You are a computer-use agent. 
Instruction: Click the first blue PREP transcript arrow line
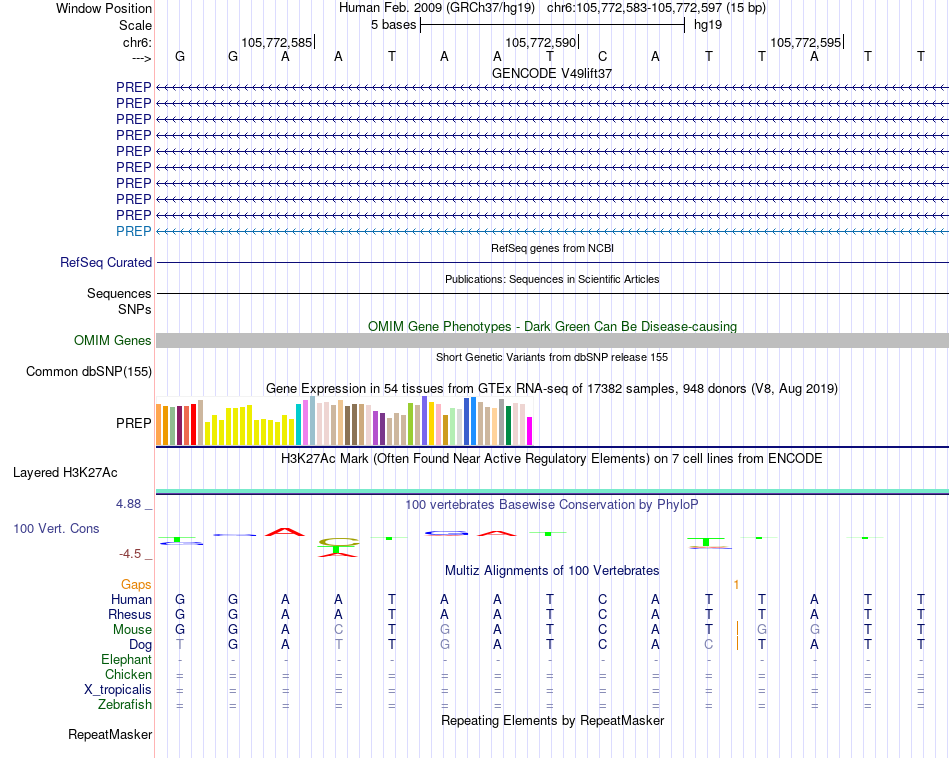coord(552,88)
